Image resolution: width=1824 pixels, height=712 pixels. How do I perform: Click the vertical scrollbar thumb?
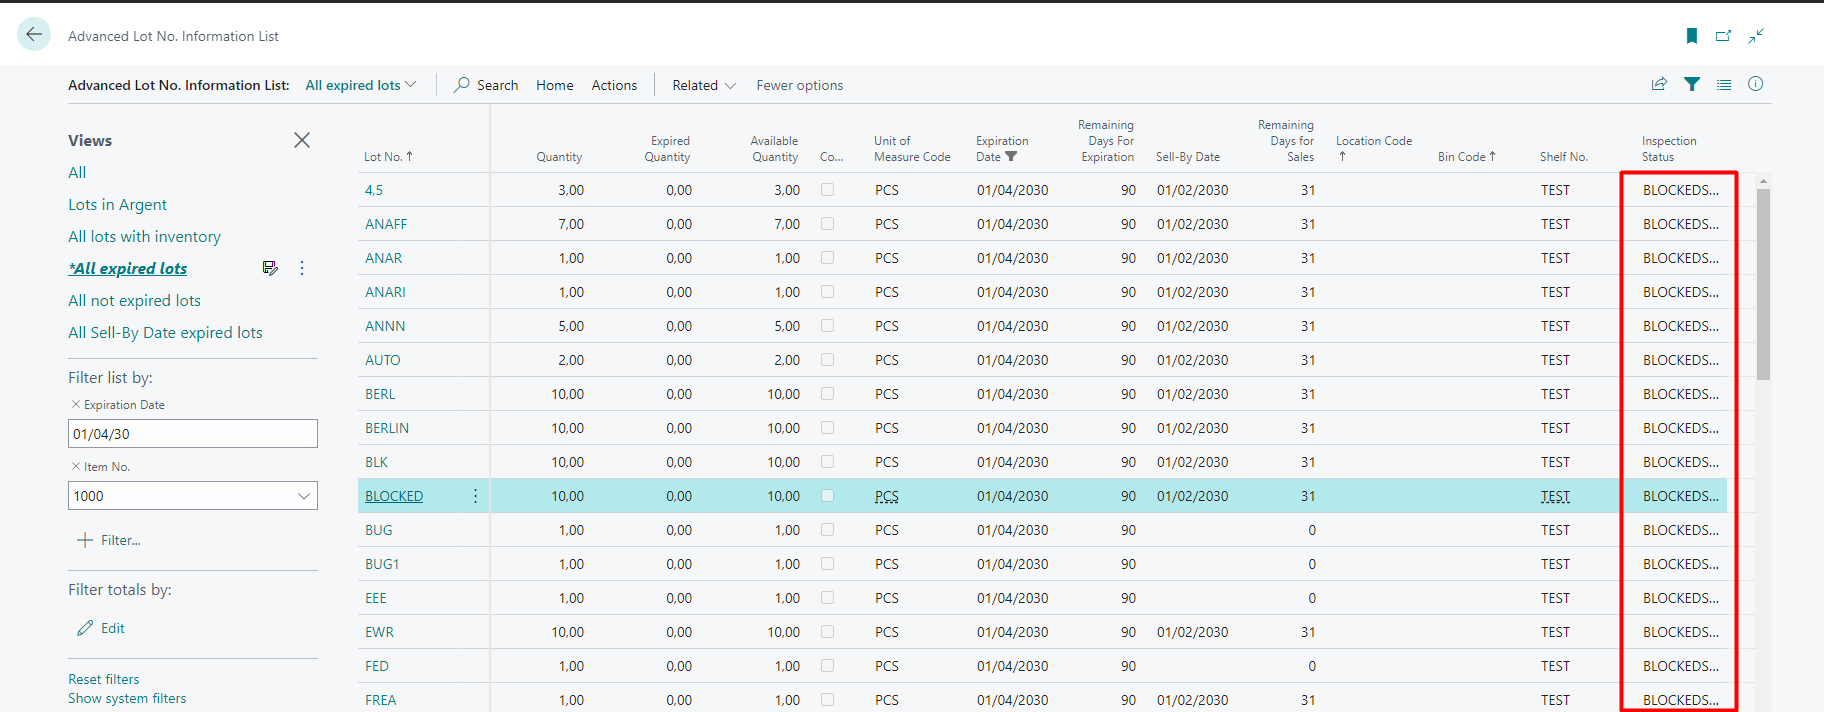click(x=1763, y=284)
